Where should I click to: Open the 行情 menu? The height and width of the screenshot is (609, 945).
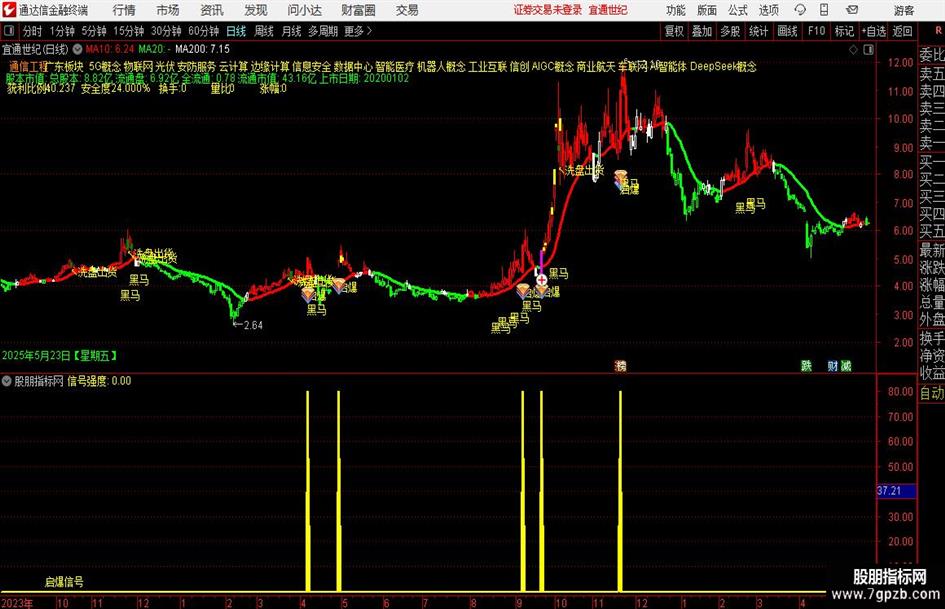(124, 10)
